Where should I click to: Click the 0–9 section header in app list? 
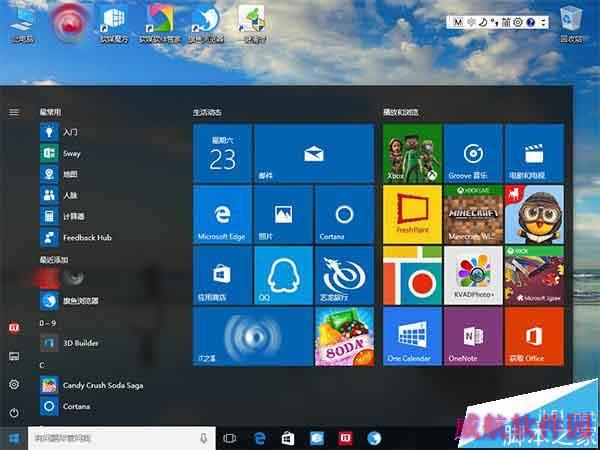(x=47, y=323)
